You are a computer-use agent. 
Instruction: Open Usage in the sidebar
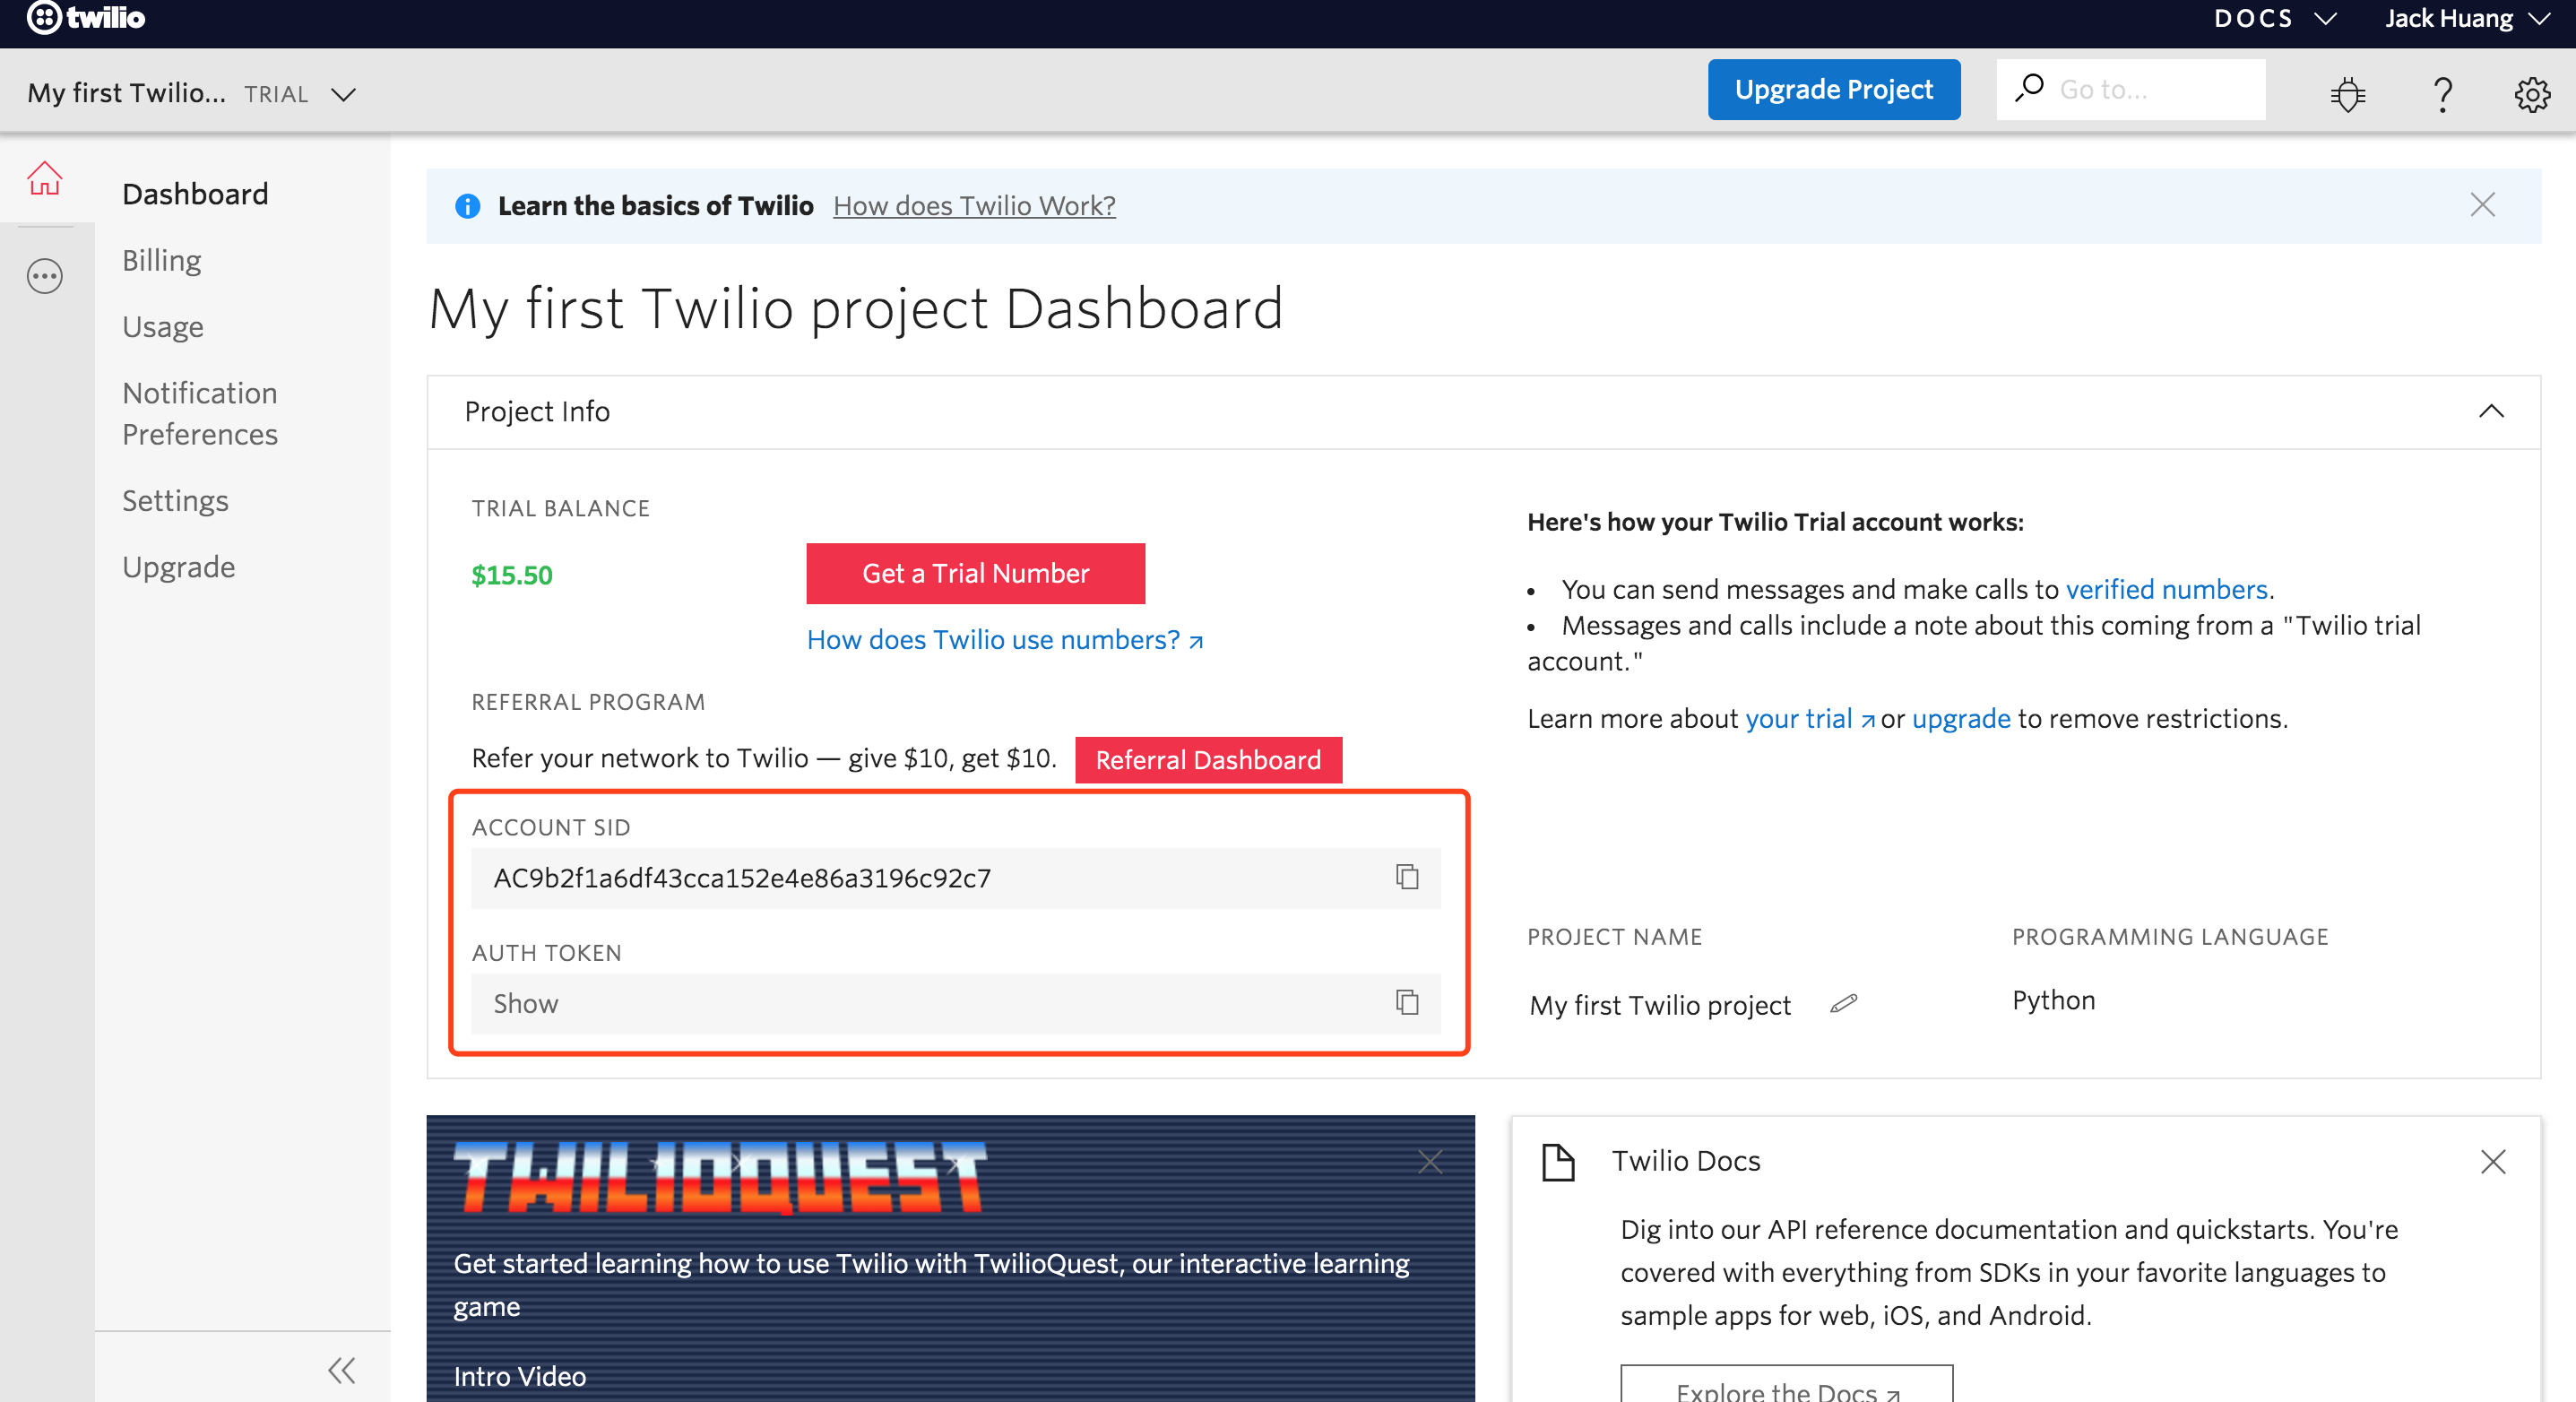(163, 327)
